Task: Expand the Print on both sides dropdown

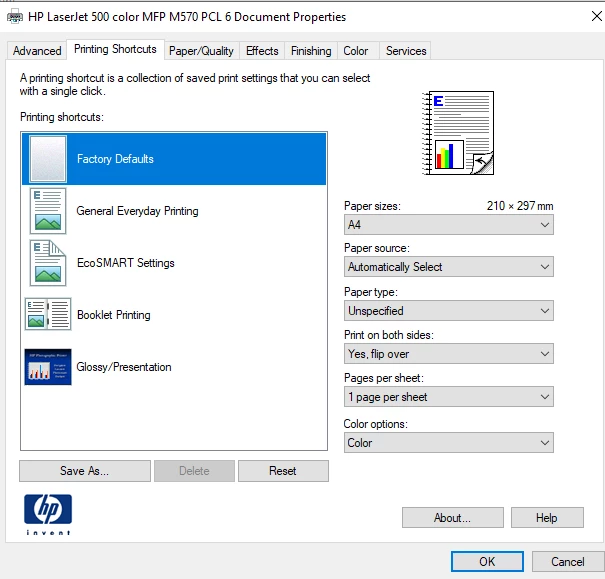Action: point(448,354)
